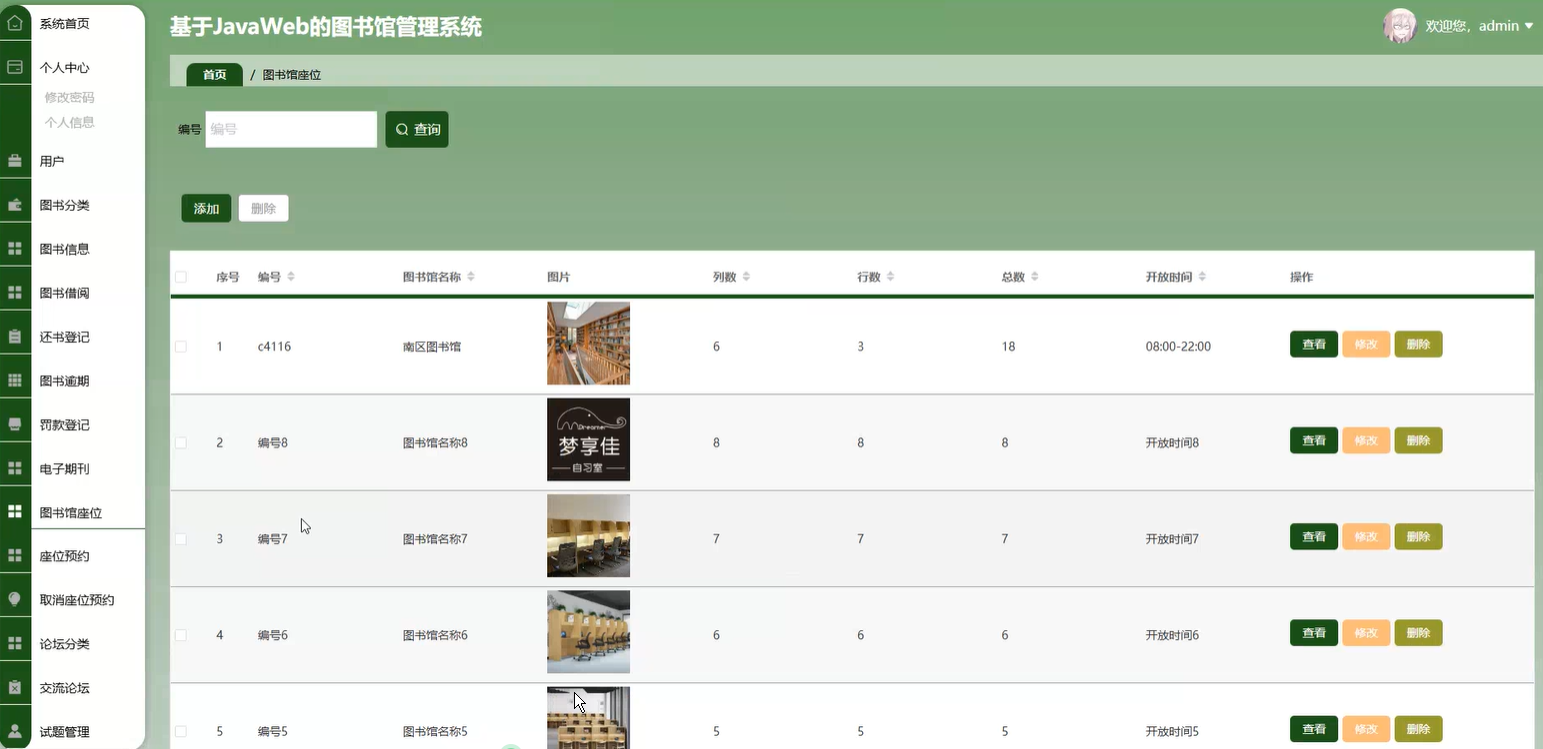Expand 个人中心 menu
Screen dimensions: 1543x749
(65, 67)
